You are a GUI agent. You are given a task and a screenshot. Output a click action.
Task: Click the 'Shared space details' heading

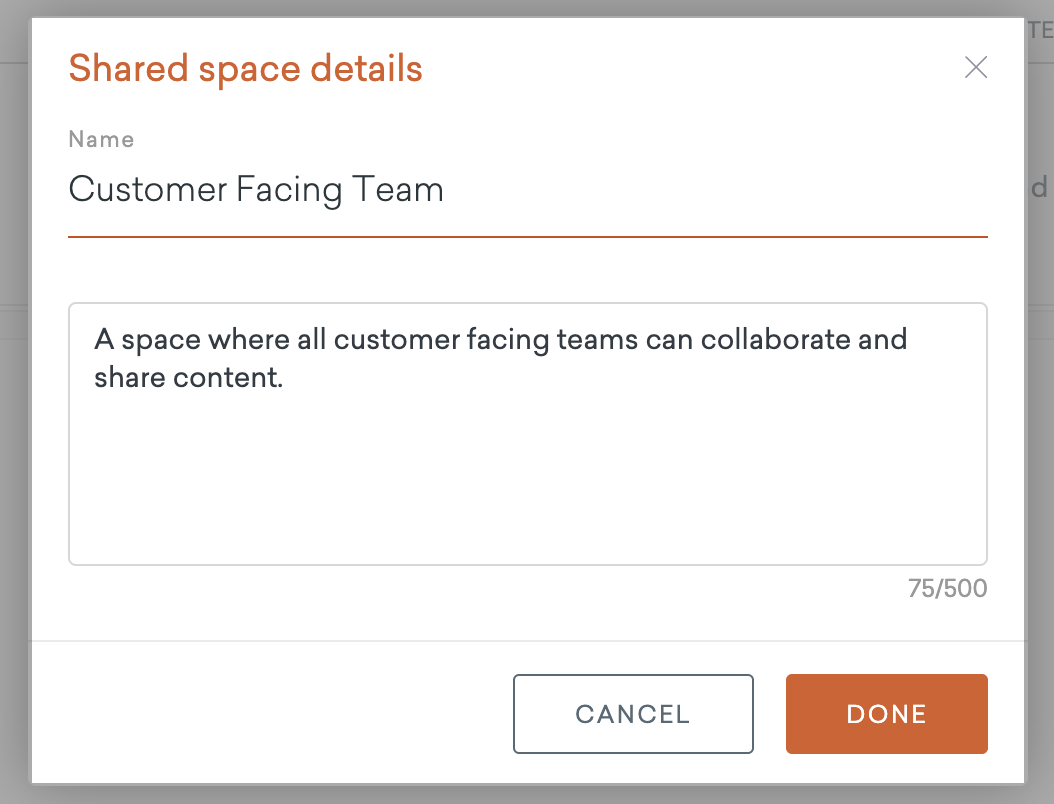coord(245,69)
